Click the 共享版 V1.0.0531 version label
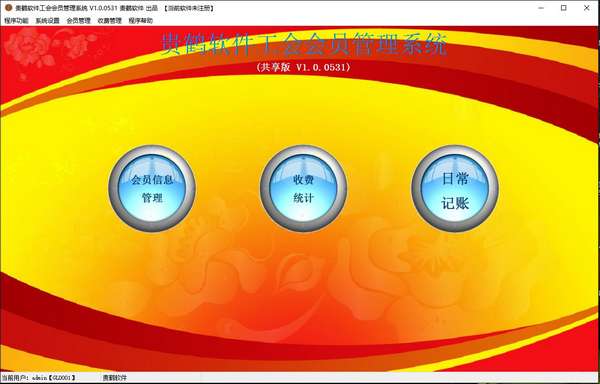The height and width of the screenshot is (384, 600). click(303, 67)
